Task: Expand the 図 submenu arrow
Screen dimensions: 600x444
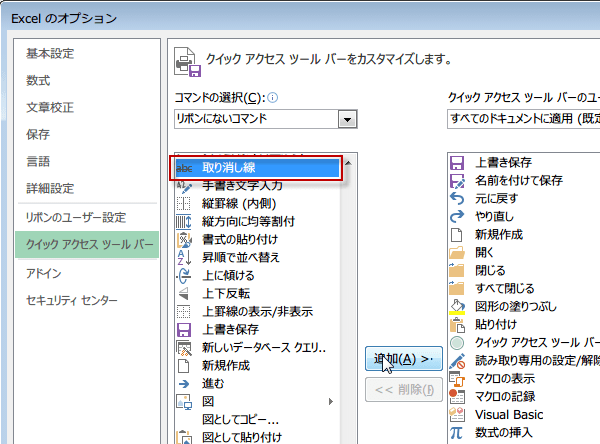Action: tap(331, 401)
